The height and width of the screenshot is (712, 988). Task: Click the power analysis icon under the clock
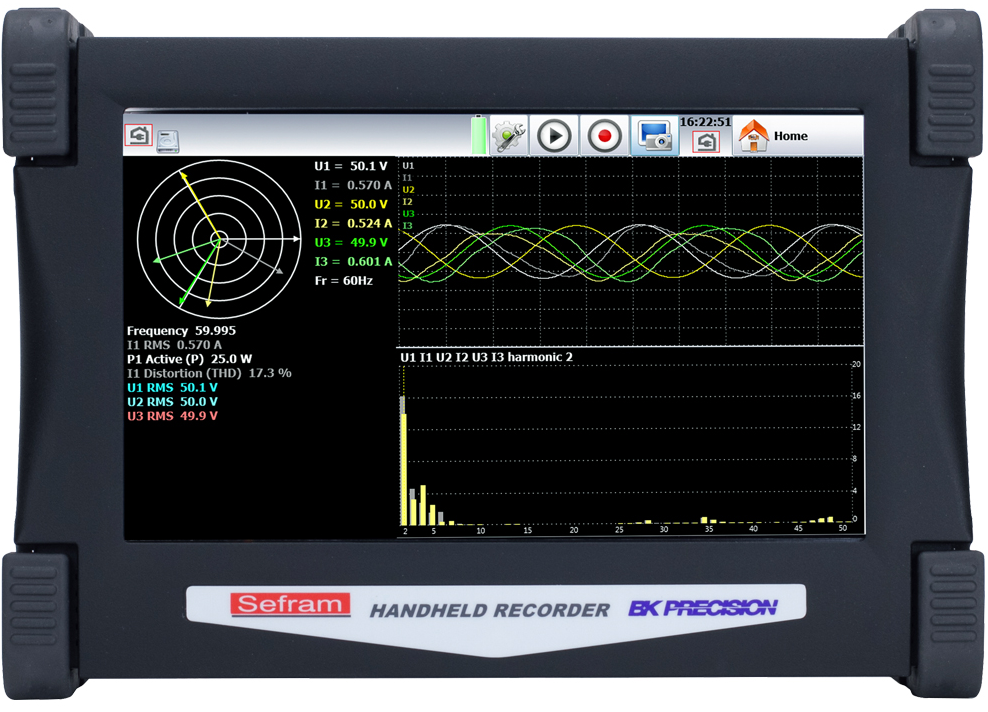pos(706,142)
